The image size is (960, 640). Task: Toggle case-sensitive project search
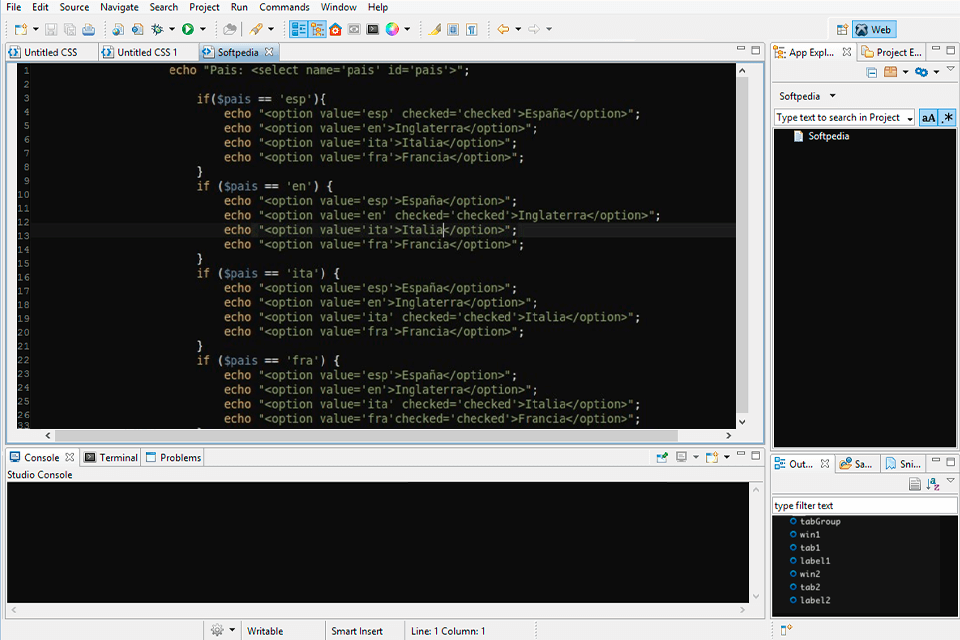click(928, 118)
